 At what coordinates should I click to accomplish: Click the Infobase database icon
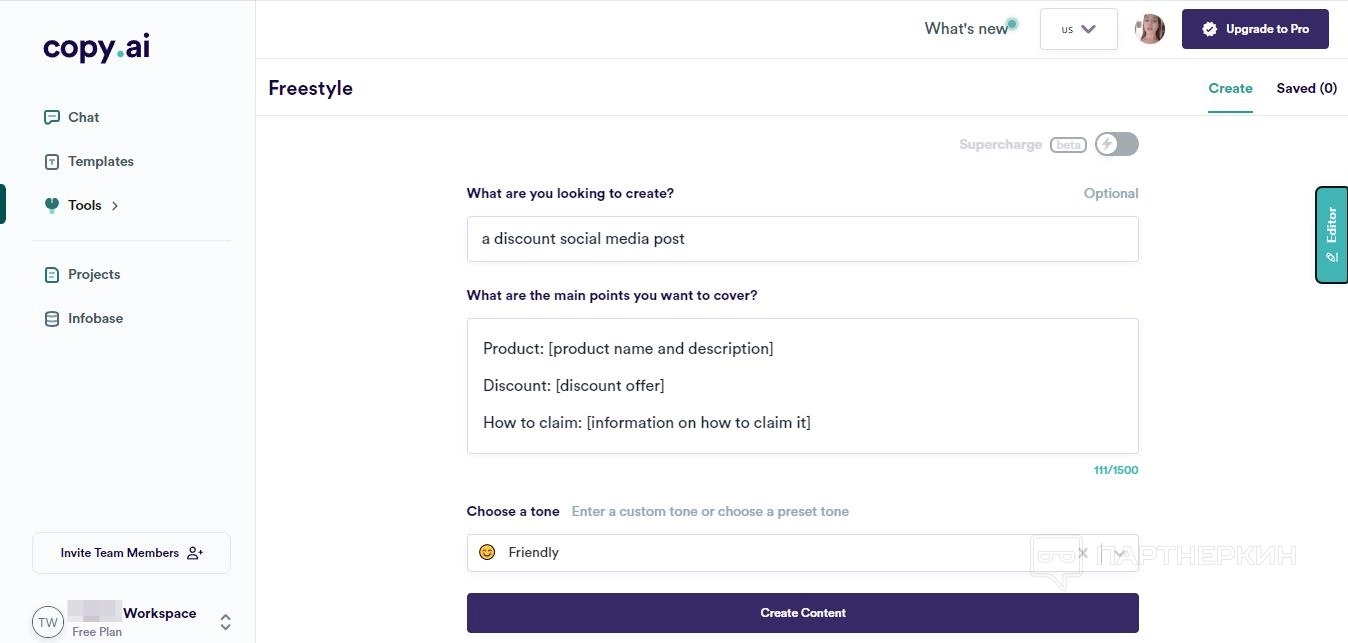(52, 319)
